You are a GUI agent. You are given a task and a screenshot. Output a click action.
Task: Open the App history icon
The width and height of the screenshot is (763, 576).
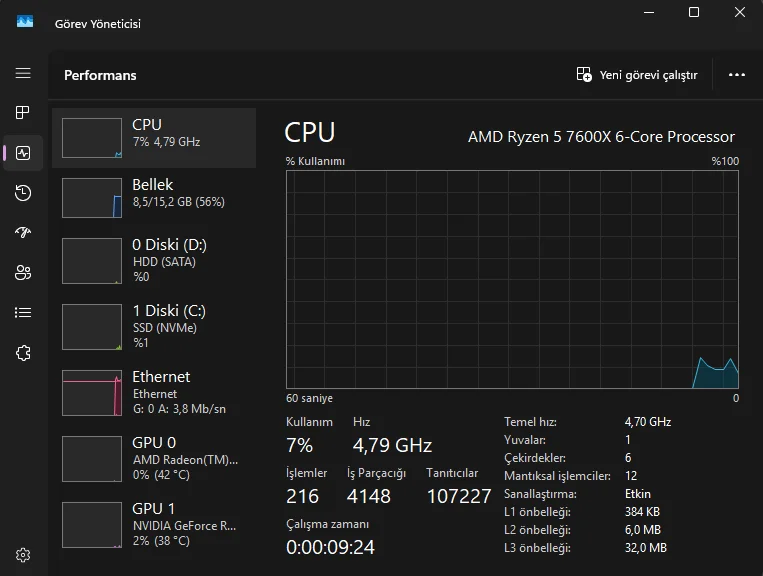tap(23, 193)
